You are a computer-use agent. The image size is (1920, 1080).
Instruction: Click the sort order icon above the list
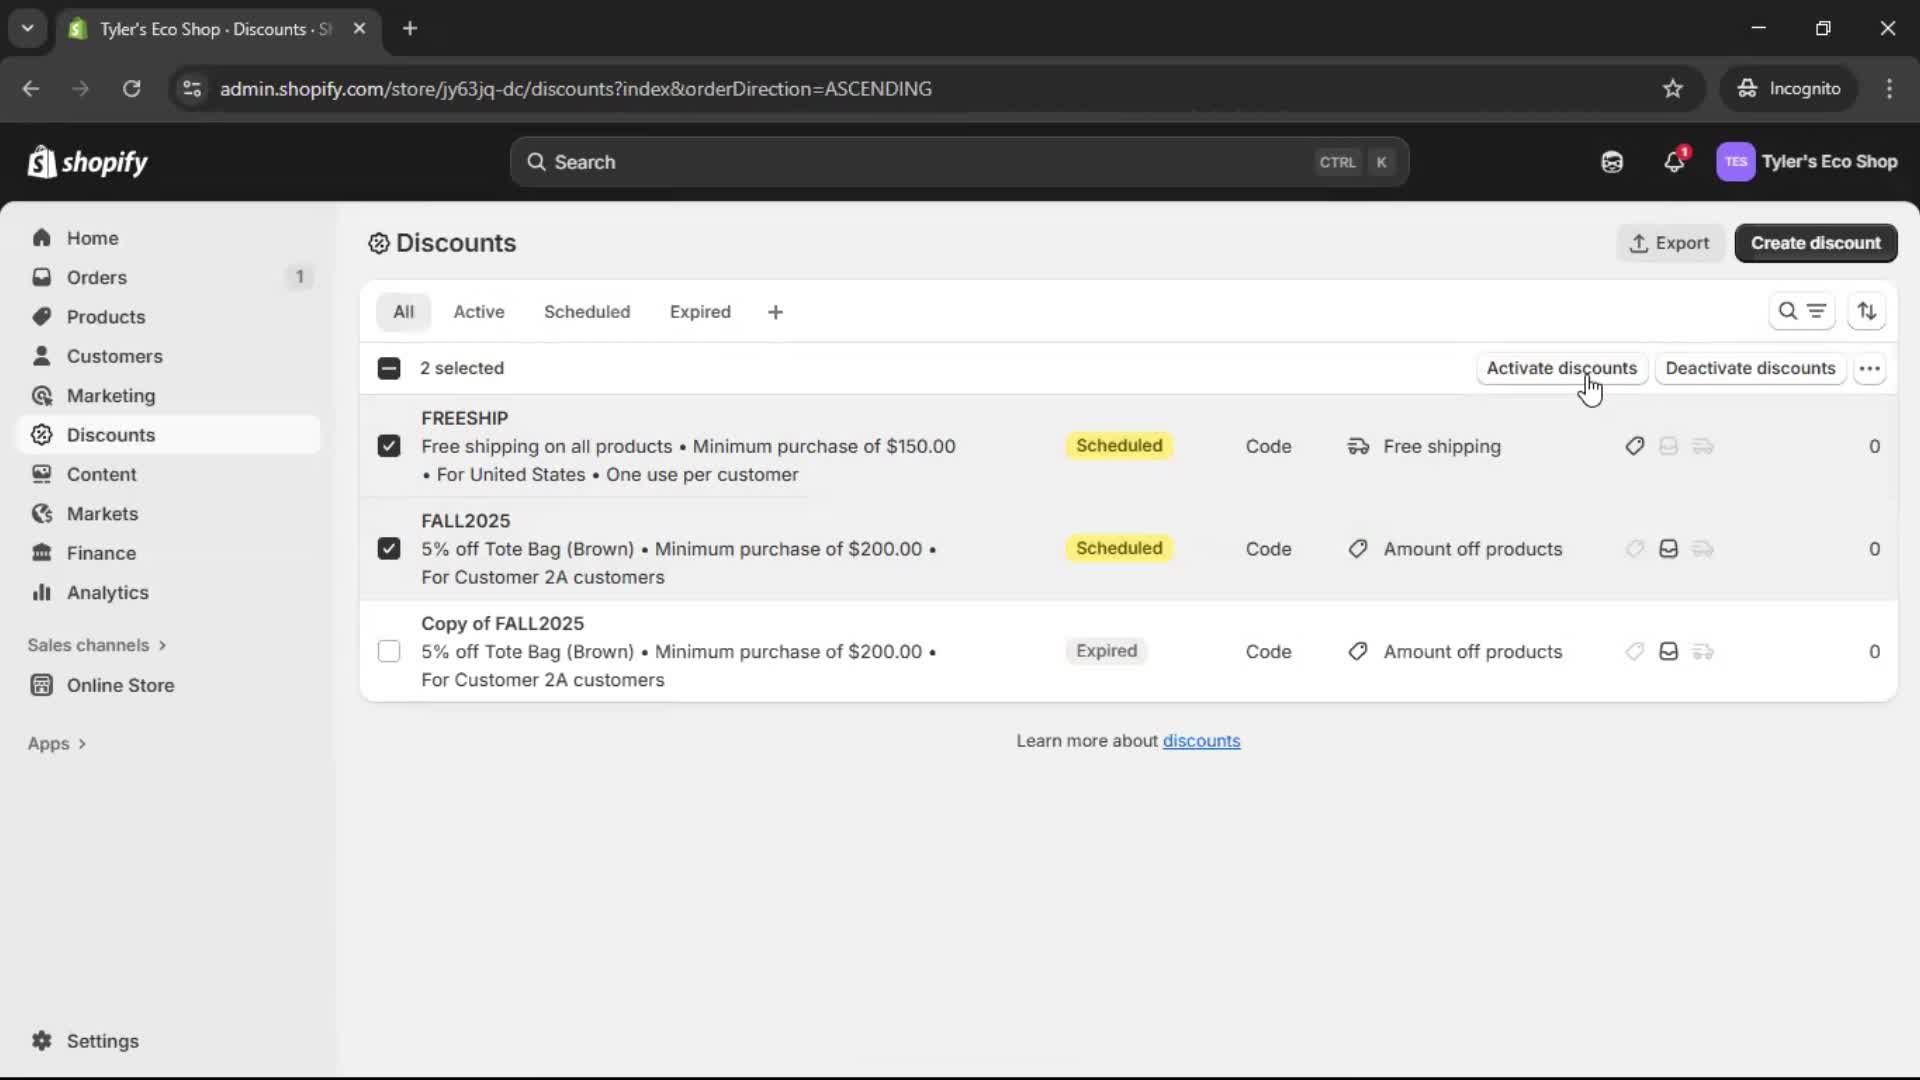[x=1868, y=311]
